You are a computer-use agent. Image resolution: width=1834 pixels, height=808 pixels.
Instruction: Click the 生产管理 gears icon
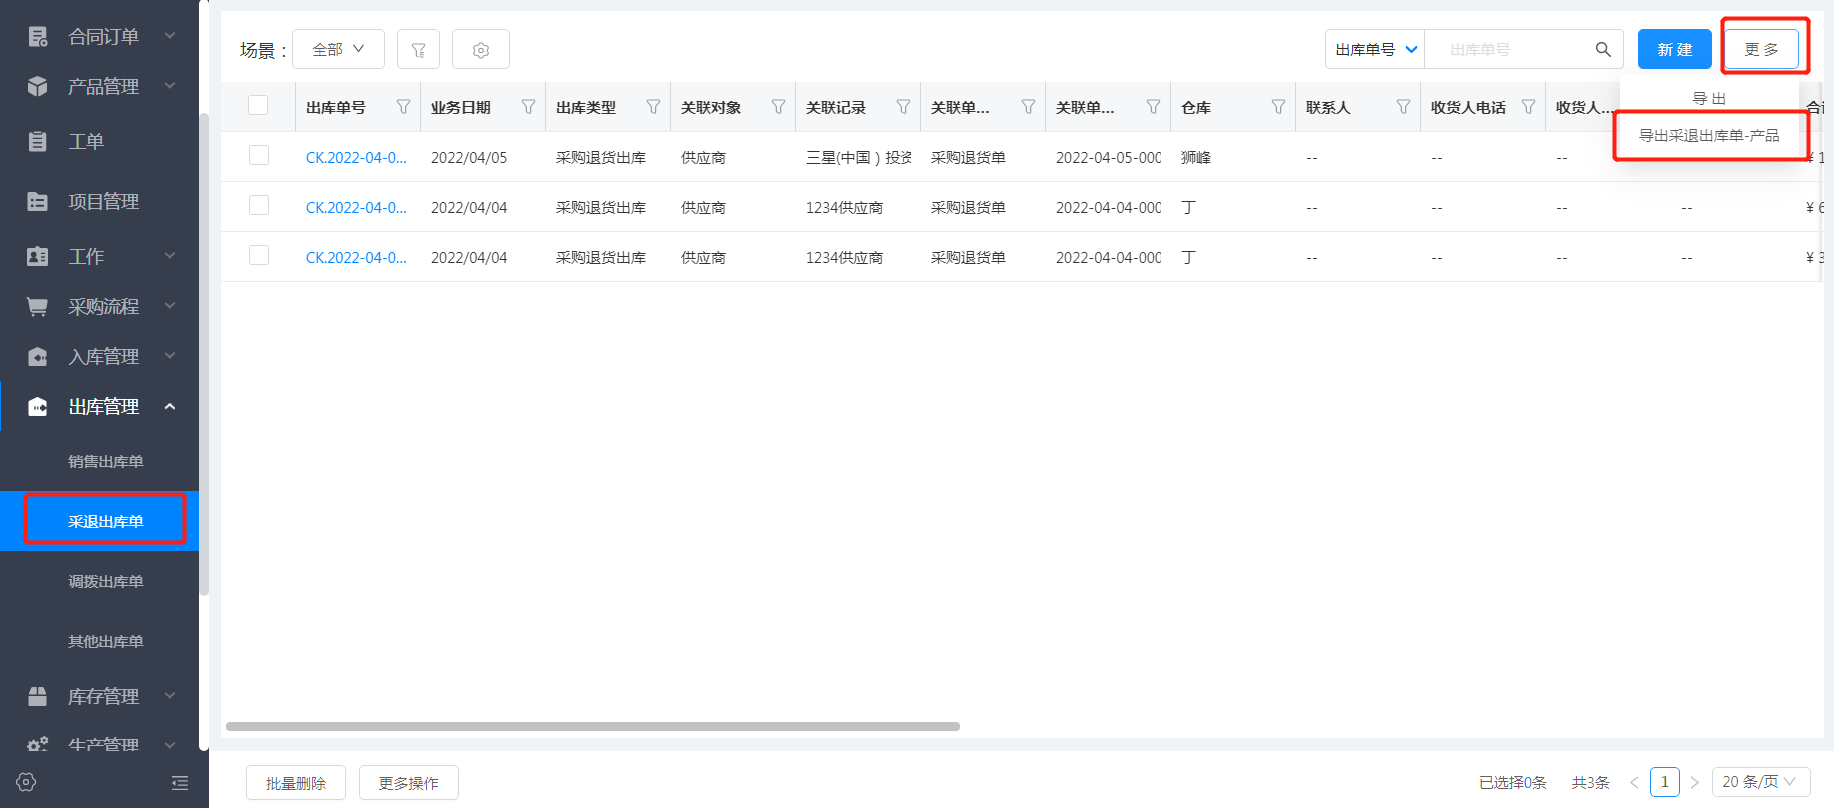[38, 745]
